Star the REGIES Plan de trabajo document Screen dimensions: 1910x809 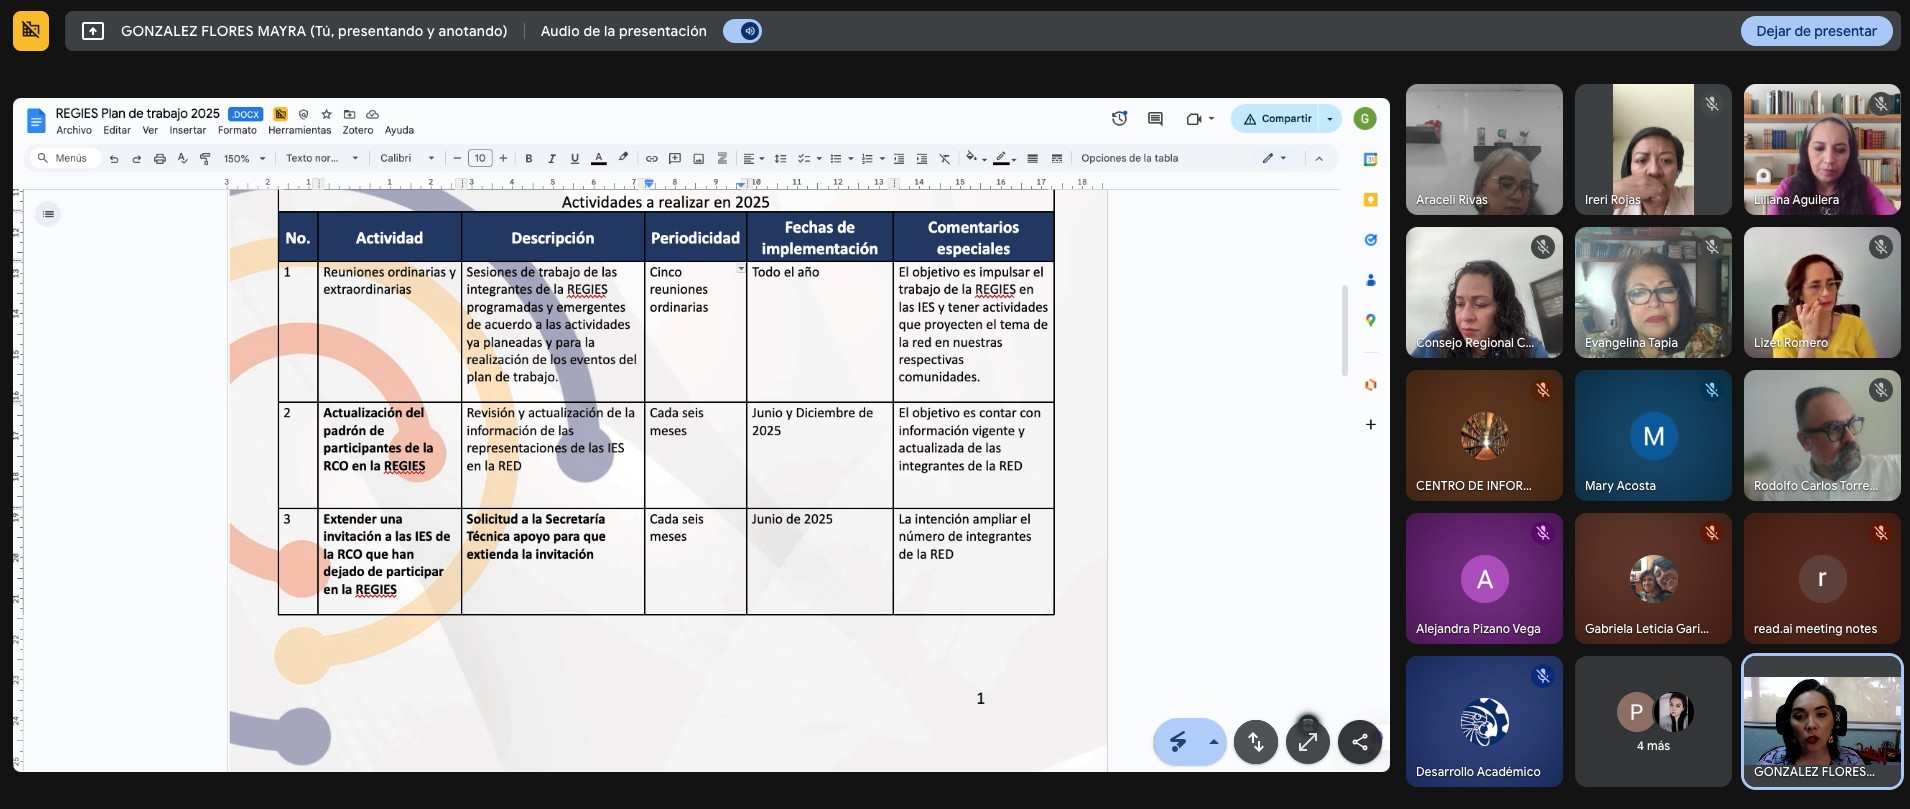coord(326,114)
